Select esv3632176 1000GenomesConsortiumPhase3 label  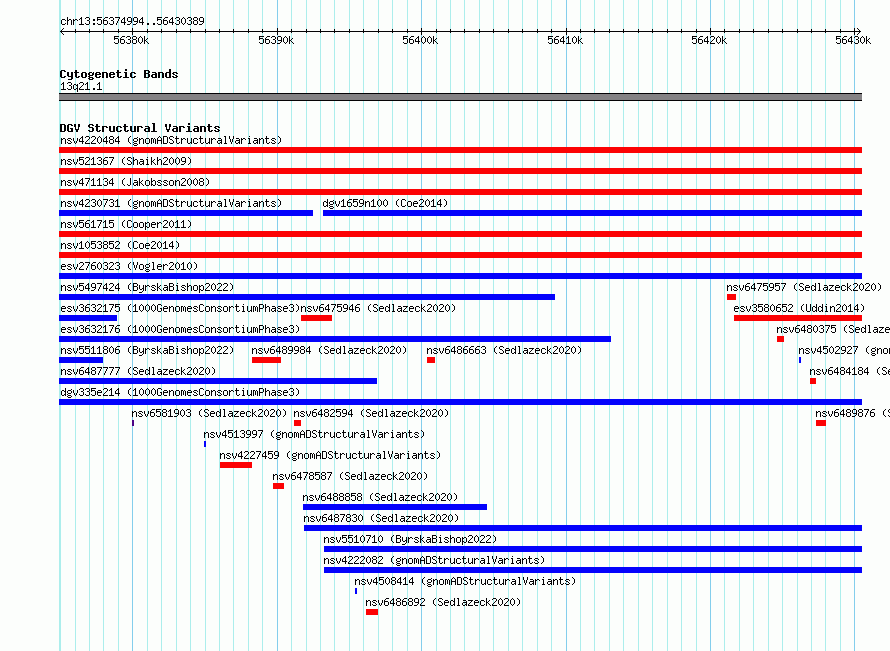180,329
